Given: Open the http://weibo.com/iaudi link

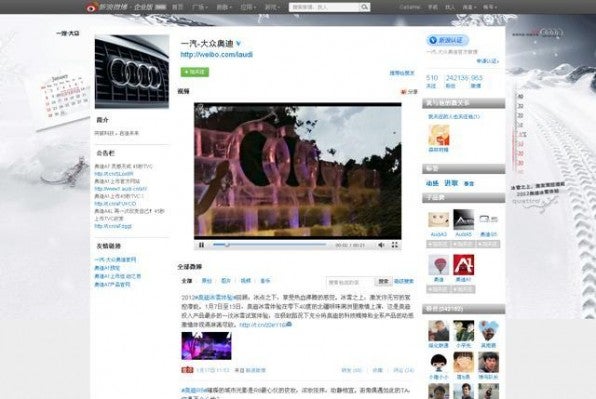Looking at the screenshot, I should tap(216, 54).
